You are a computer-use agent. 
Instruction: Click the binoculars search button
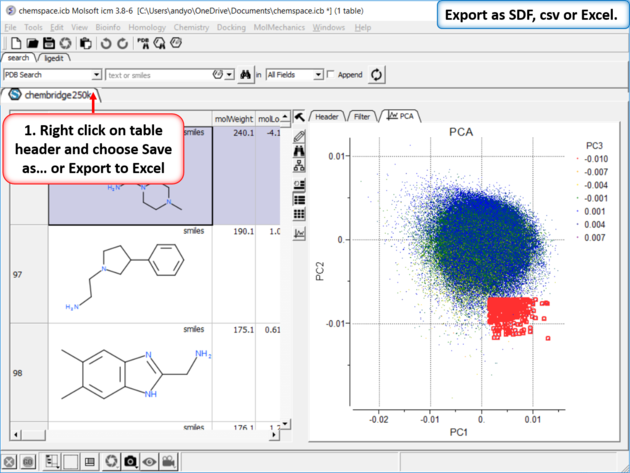(x=244, y=75)
